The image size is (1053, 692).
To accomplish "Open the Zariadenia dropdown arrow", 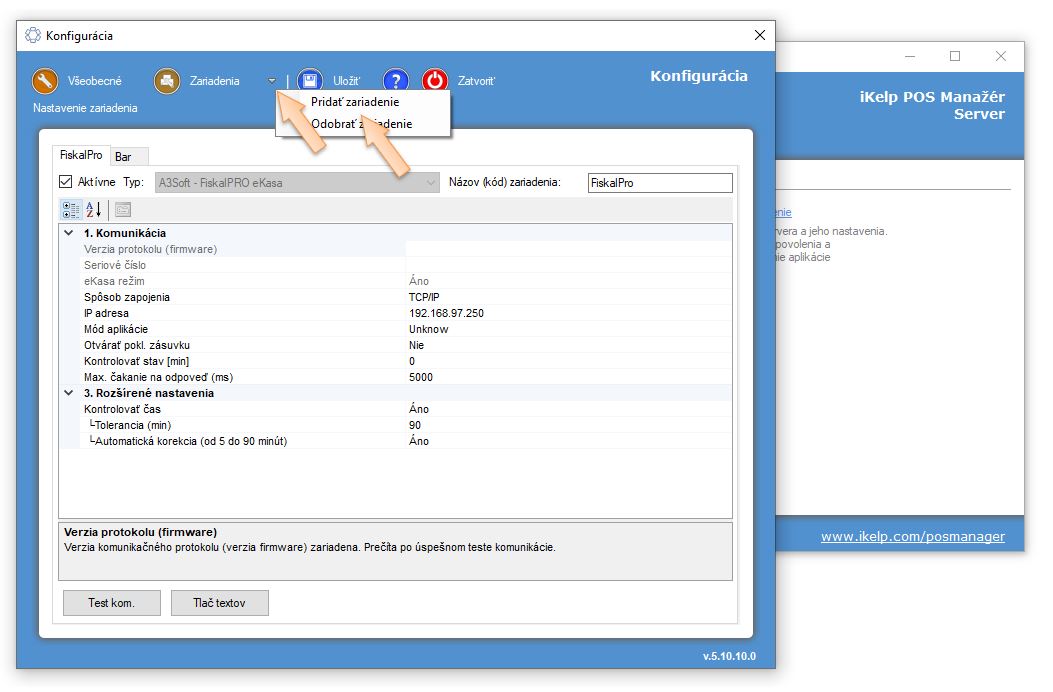I will coord(272,81).
